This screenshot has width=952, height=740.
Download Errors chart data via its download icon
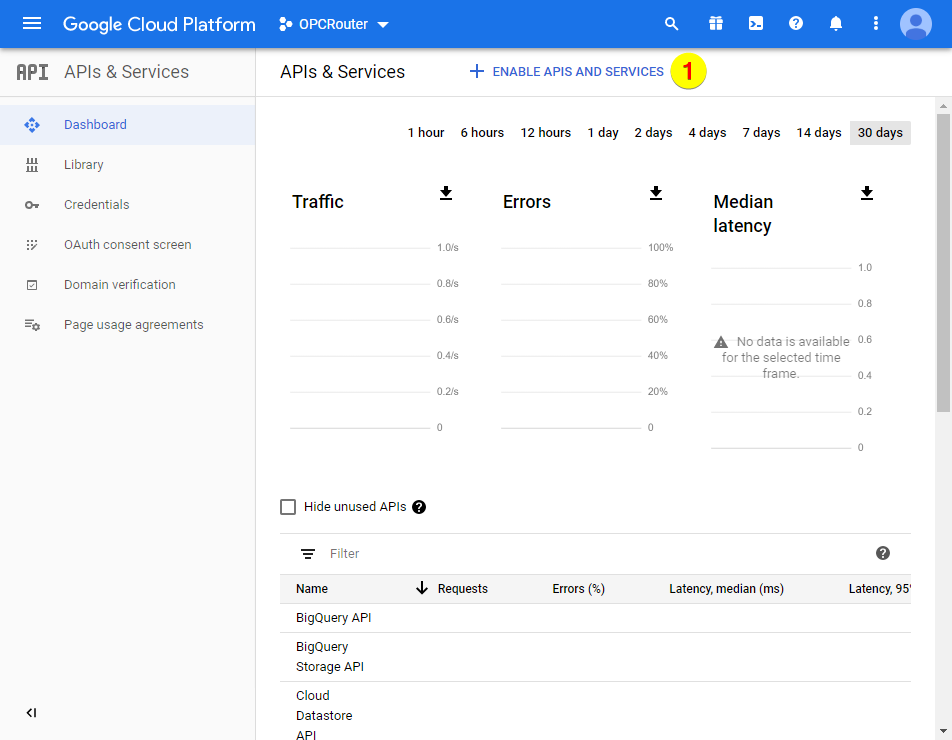click(656, 193)
